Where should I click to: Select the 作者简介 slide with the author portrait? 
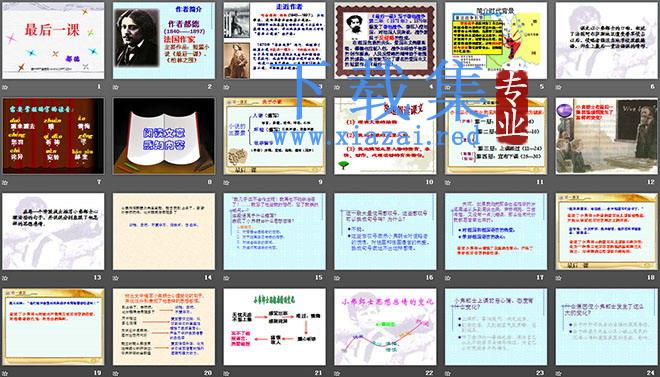[164, 41]
